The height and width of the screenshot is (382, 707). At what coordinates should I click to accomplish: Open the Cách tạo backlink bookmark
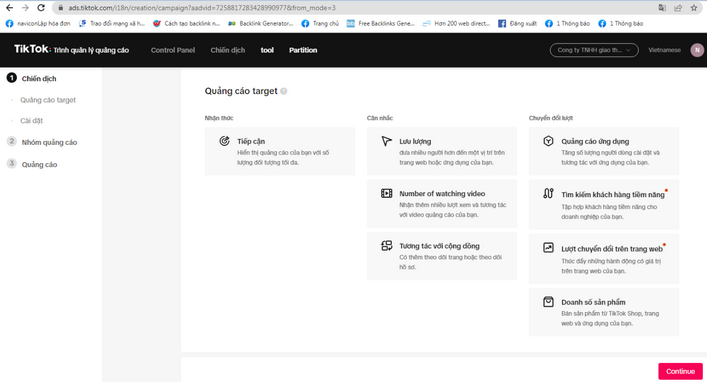click(x=186, y=23)
